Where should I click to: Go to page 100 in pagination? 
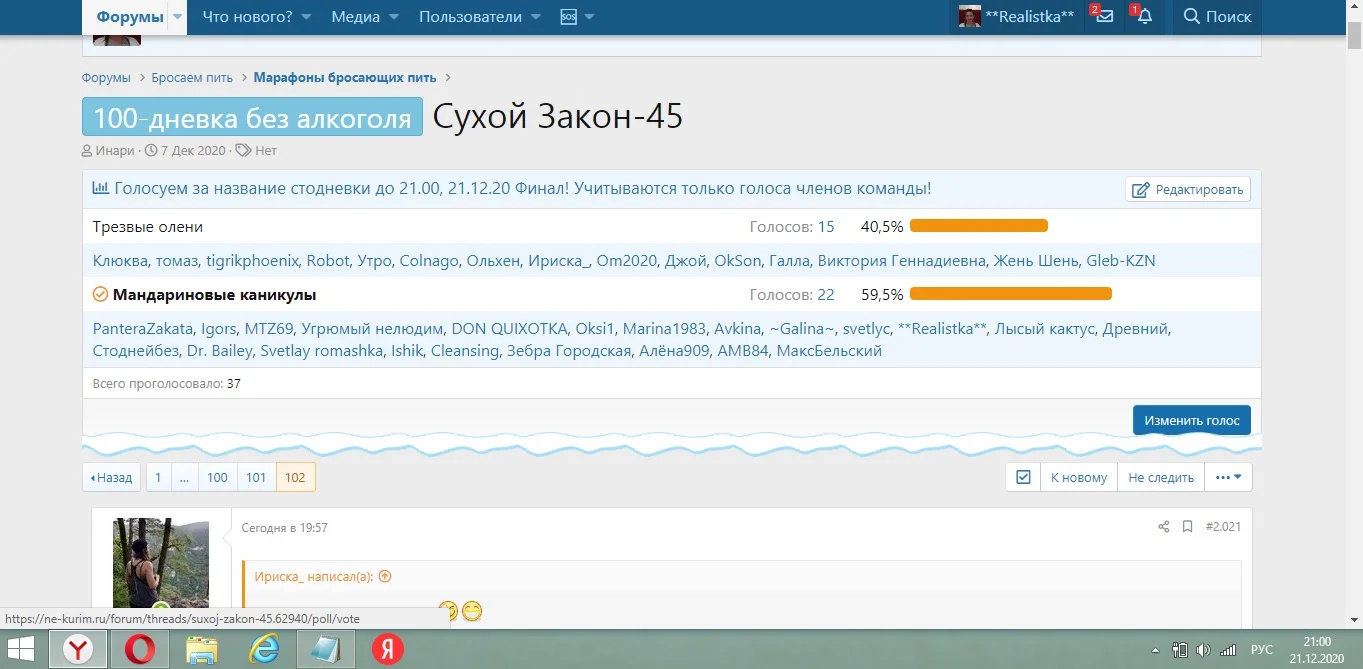click(x=217, y=477)
